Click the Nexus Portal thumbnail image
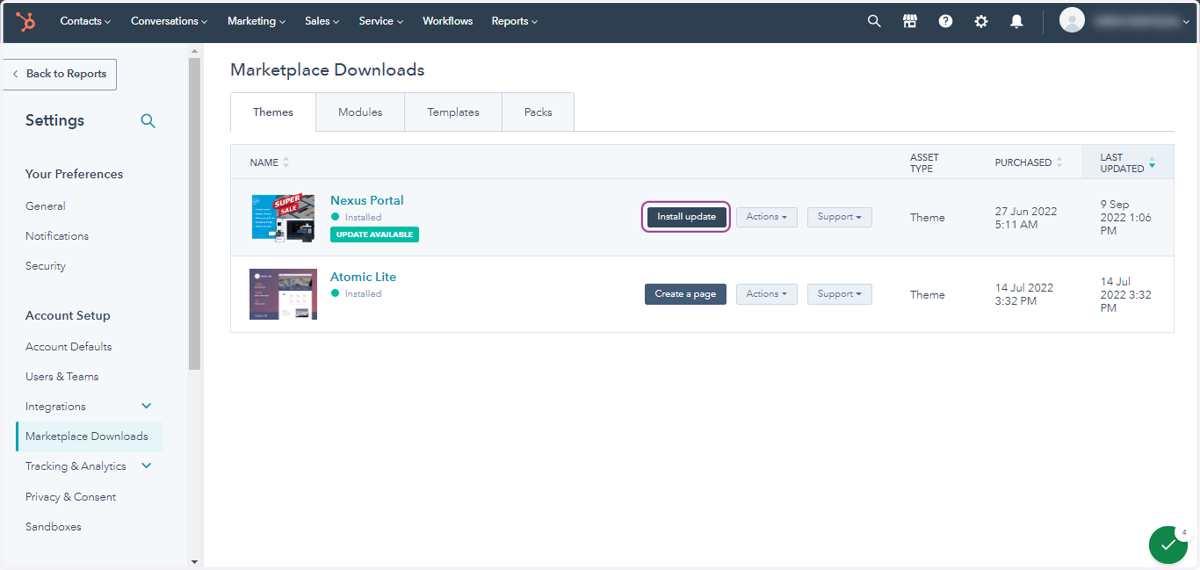This screenshot has width=1200, height=570. pyautogui.click(x=283, y=217)
